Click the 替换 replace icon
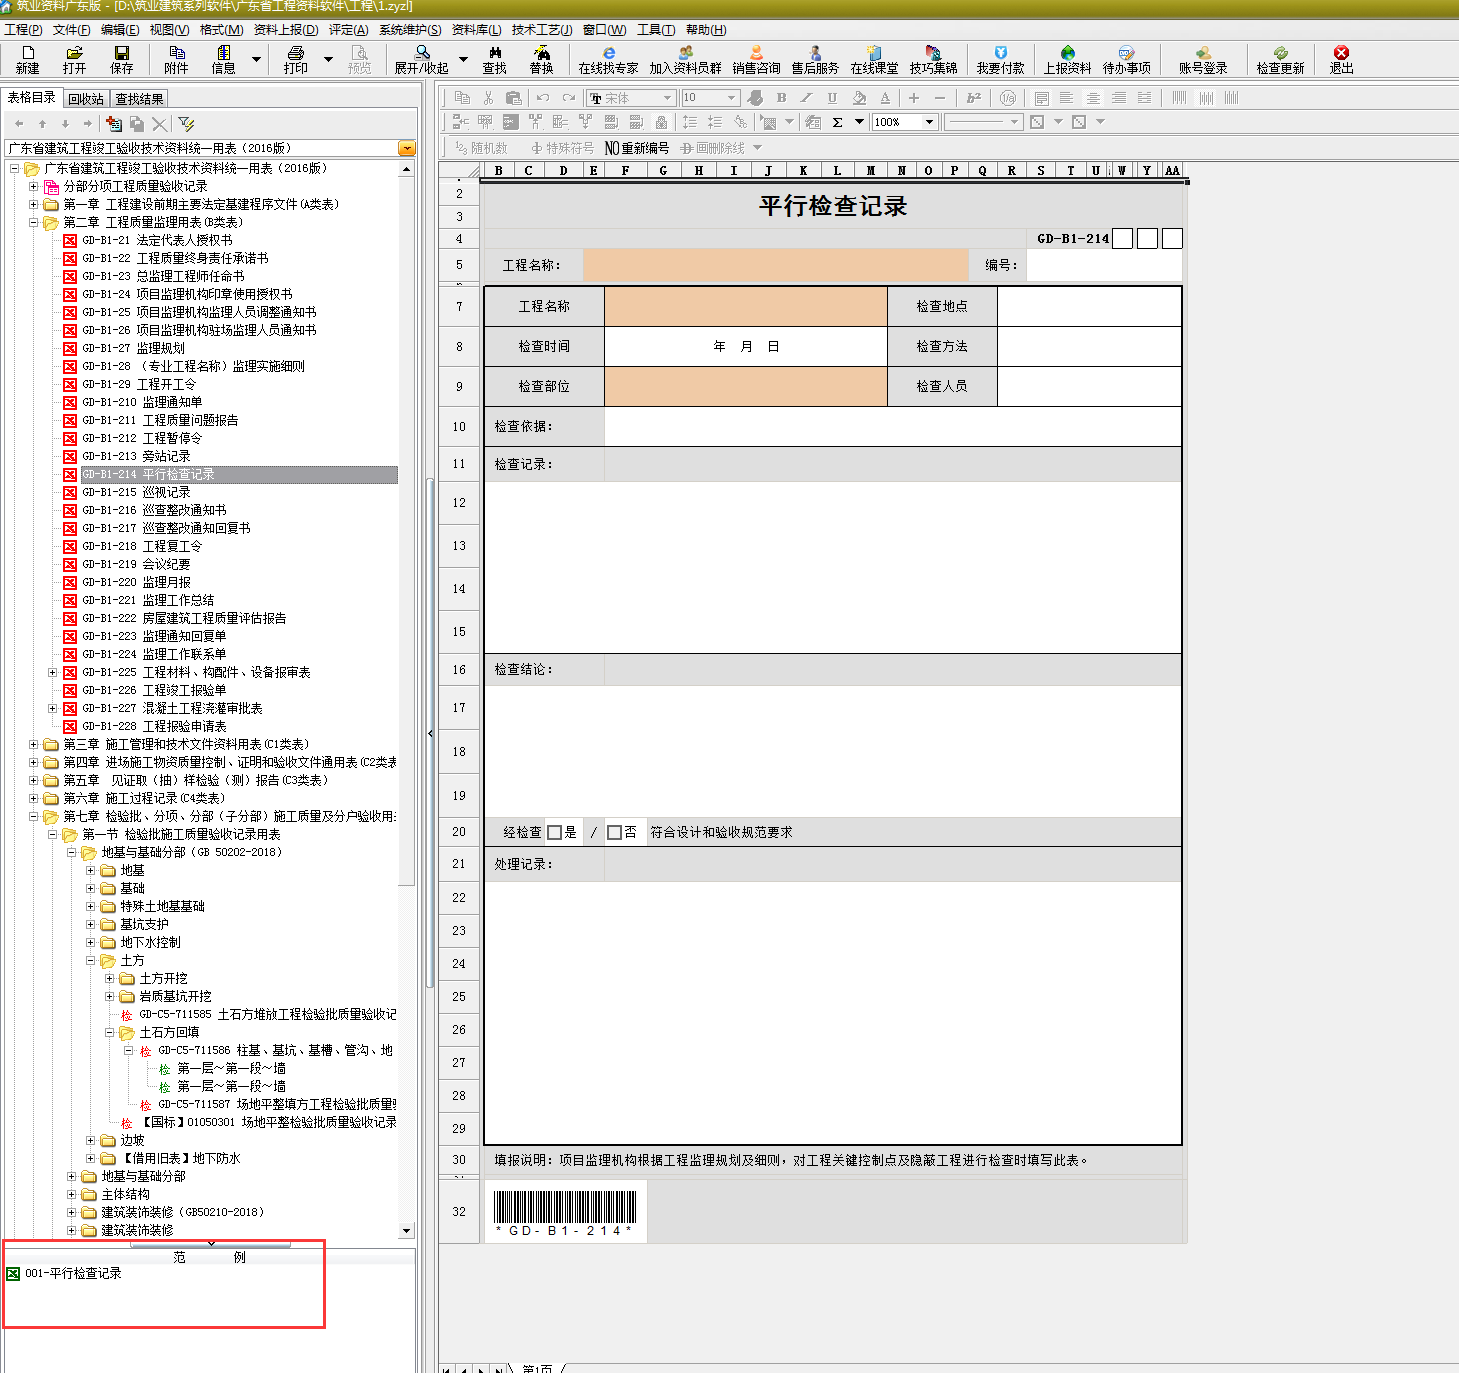 [541, 59]
